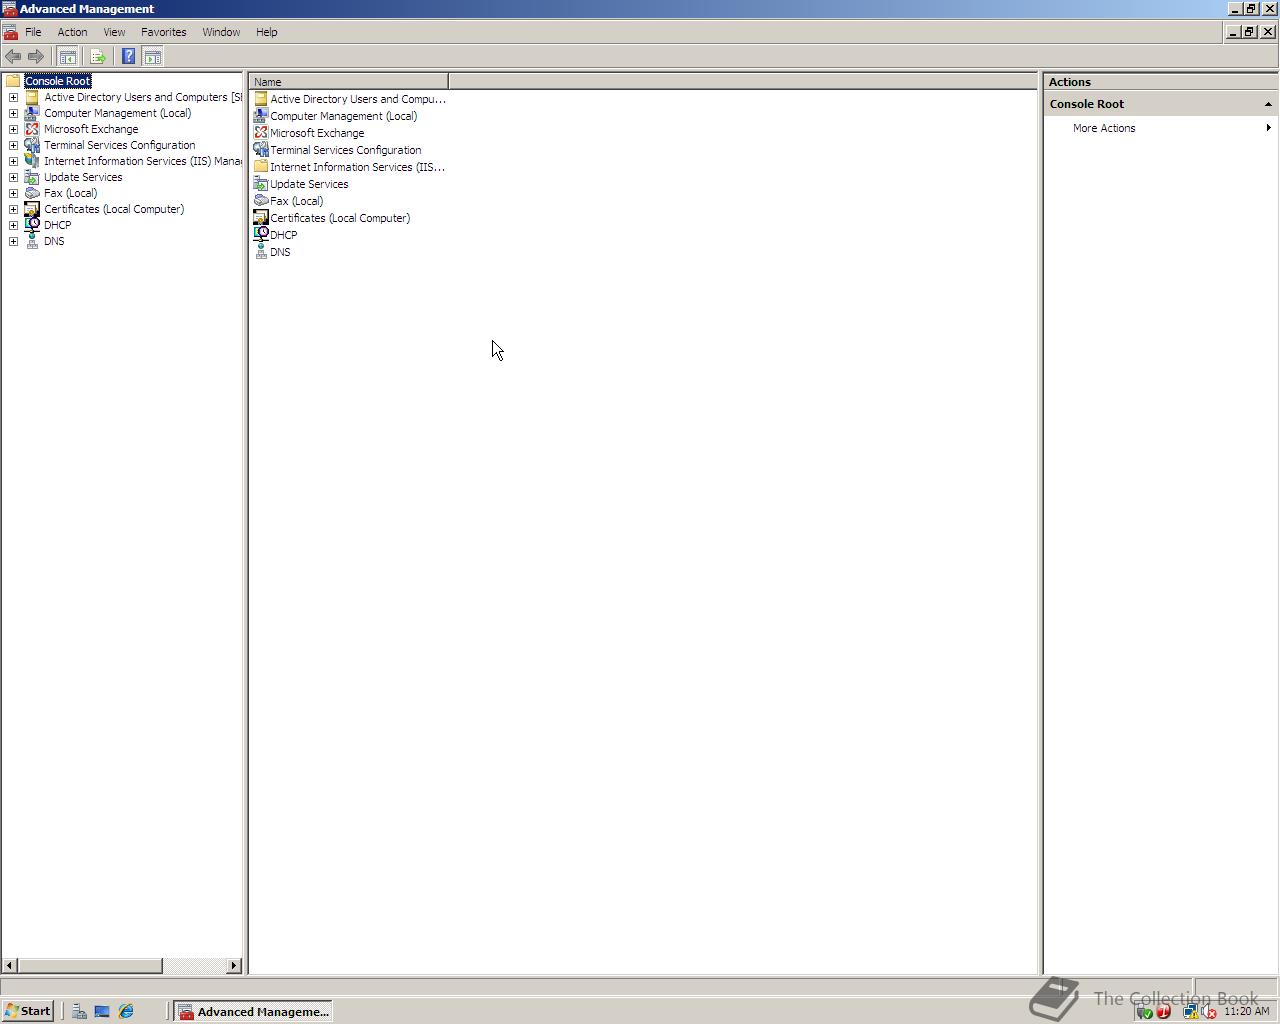
Task: Expand the Computer Management (Local) node
Action: click(13, 113)
